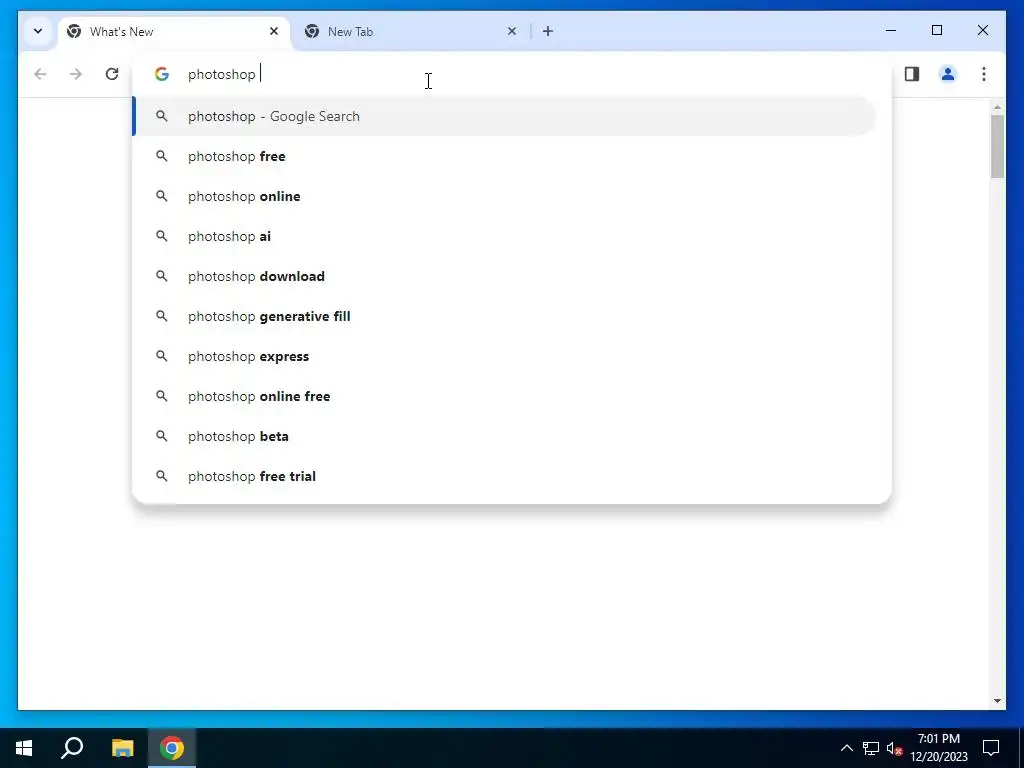Open taskbar clock showing 7:01 PM
Viewport: 1024px width, 768px height.
pyautogui.click(x=939, y=748)
